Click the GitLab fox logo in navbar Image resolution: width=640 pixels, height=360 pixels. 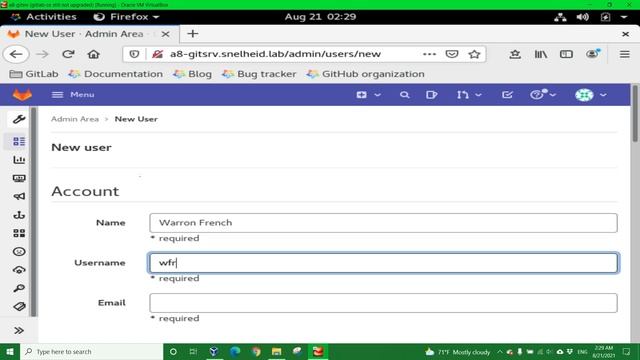(22, 95)
